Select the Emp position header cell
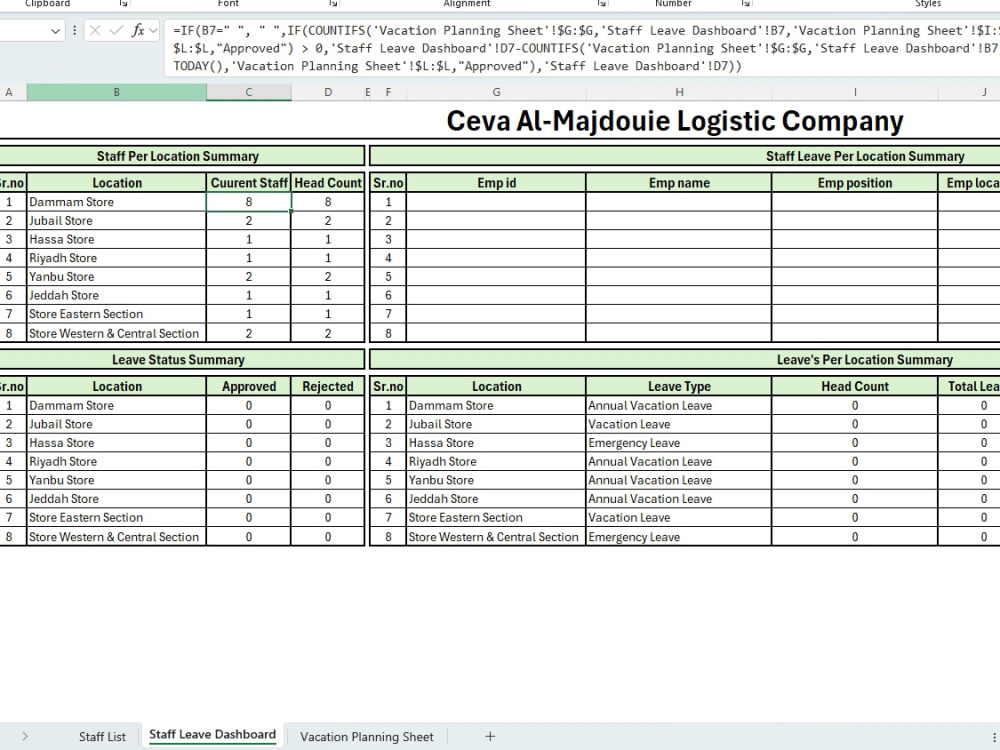This screenshot has width=1000, height=750. (855, 183)
